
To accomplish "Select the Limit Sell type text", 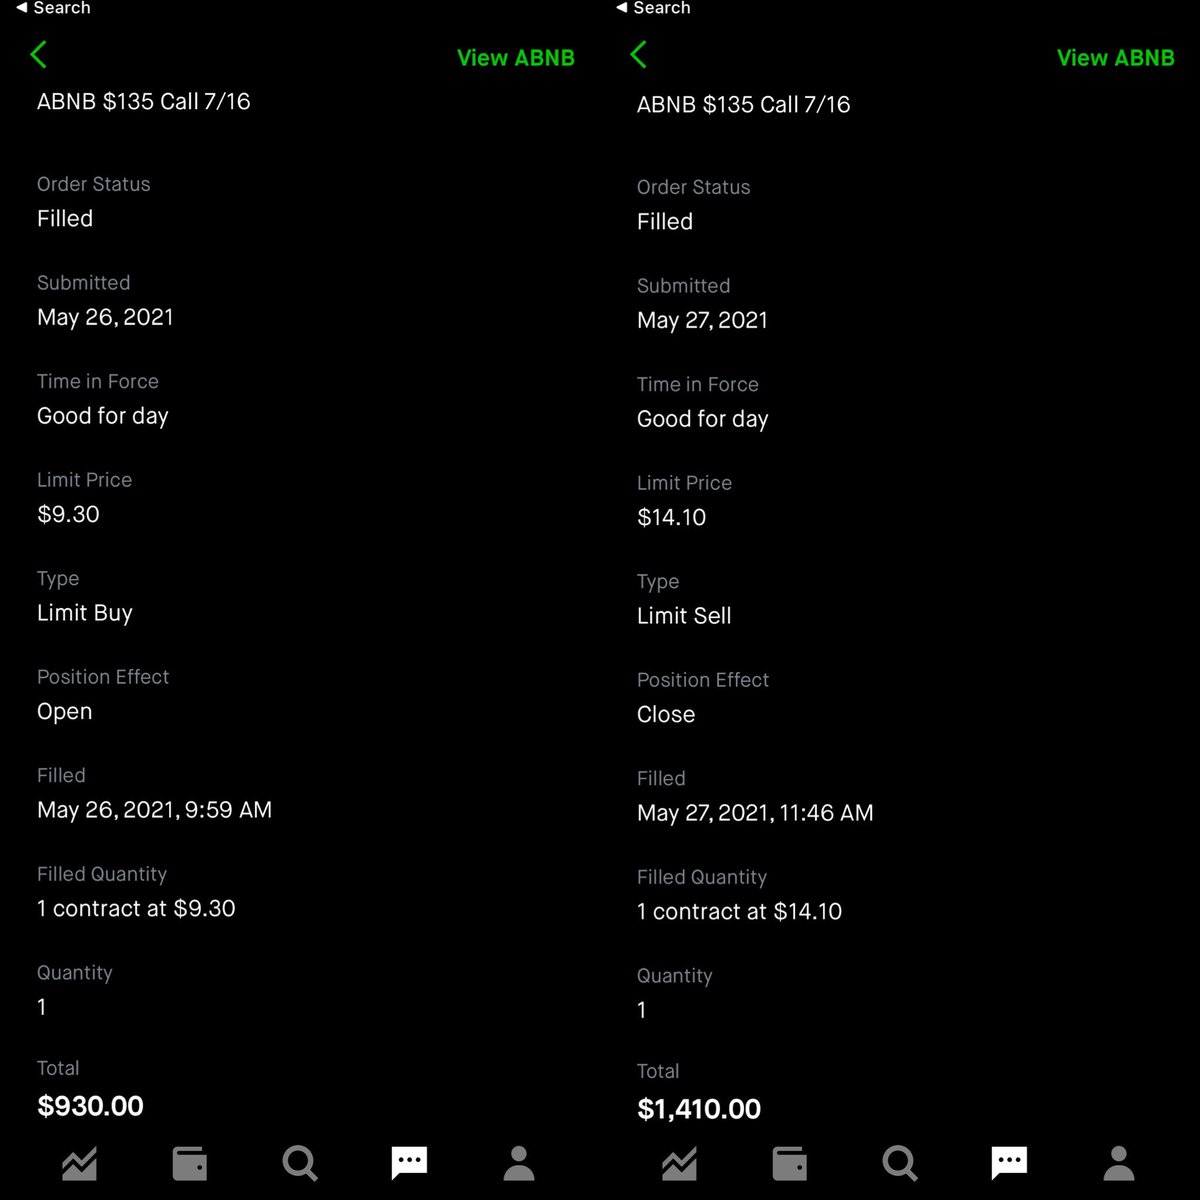I will tap(684, 616).
